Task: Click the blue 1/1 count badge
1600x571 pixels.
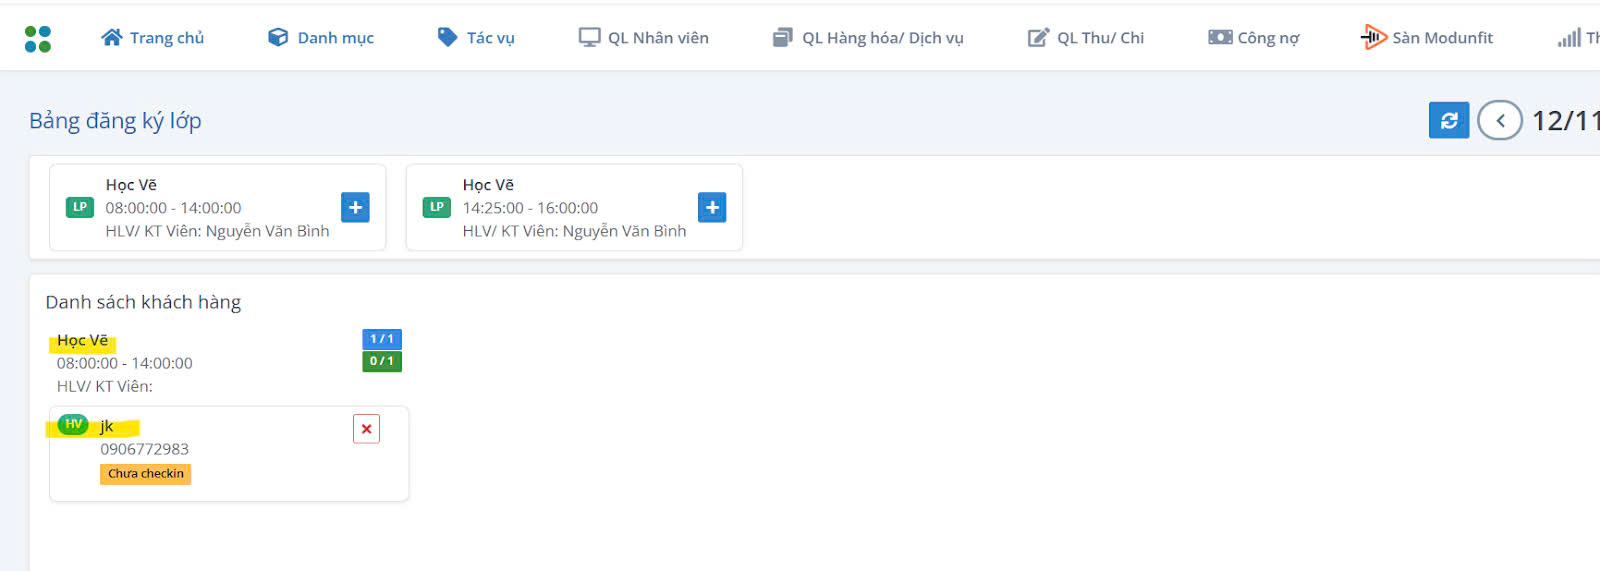Action: pos(381,339)
